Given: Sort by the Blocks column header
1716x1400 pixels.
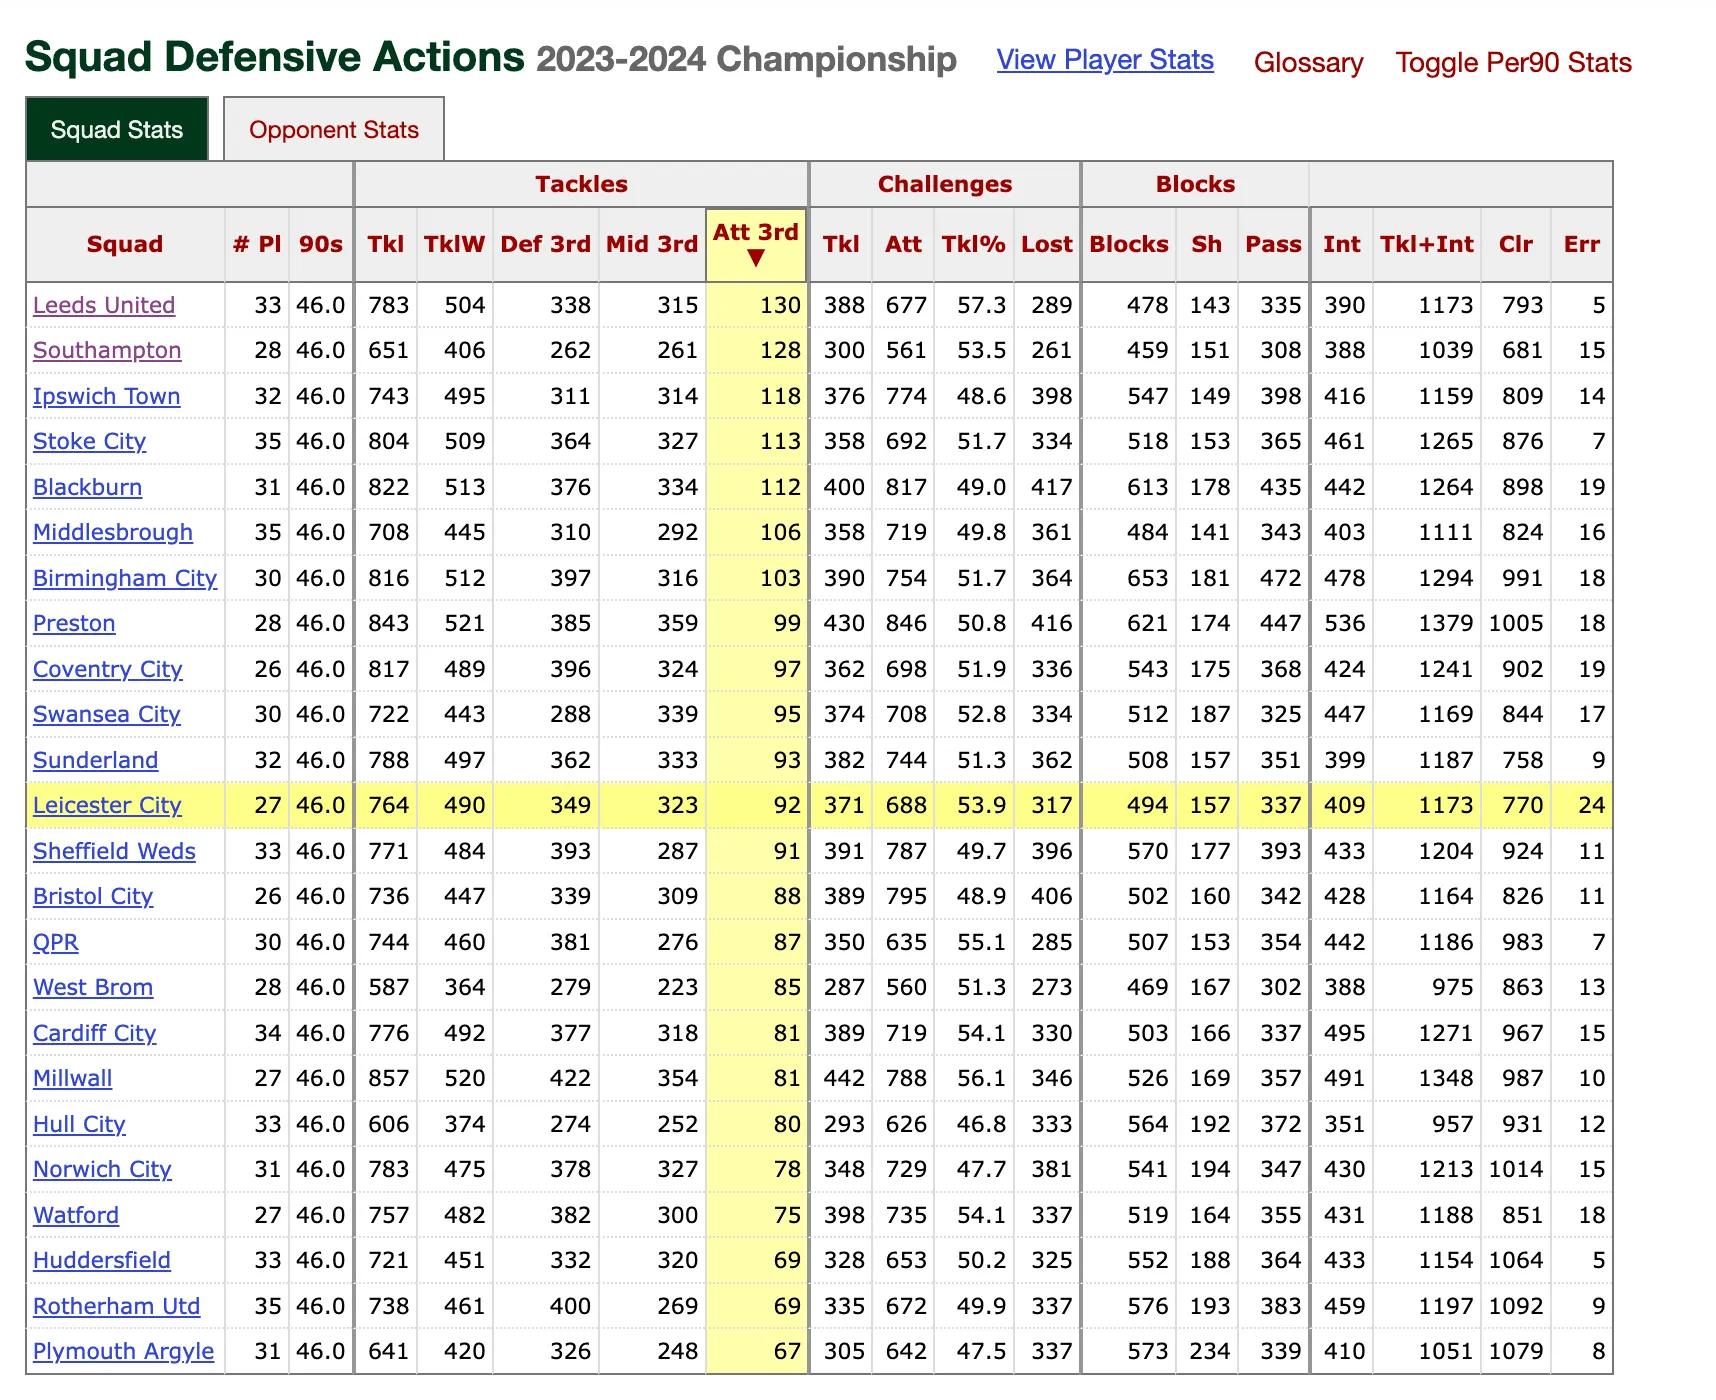Looking at the screenshot, I should [1129, 244].
